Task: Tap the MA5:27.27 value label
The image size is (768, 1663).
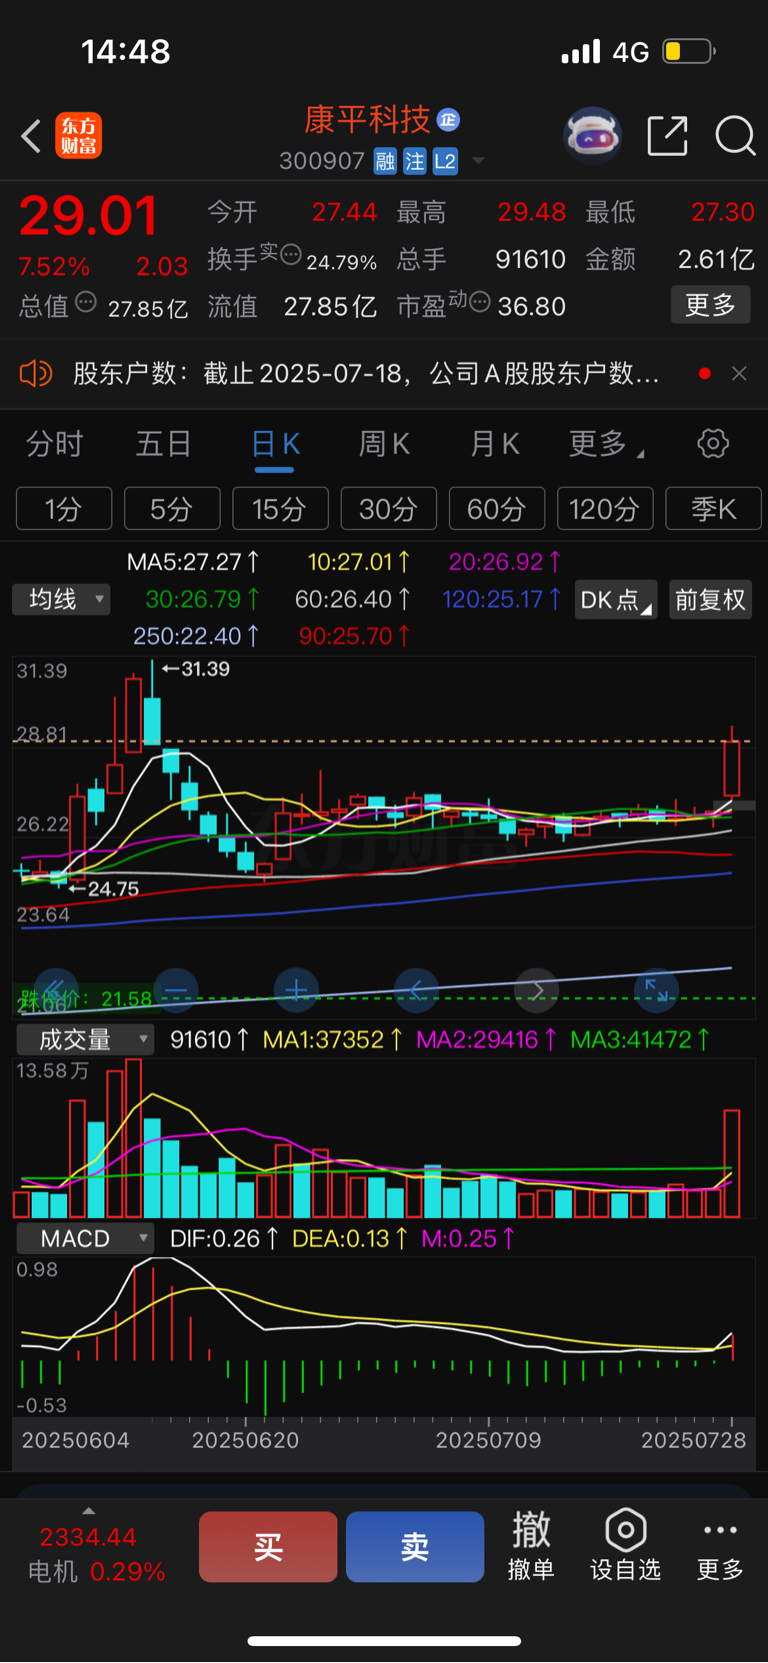Action: click(193, 562)
